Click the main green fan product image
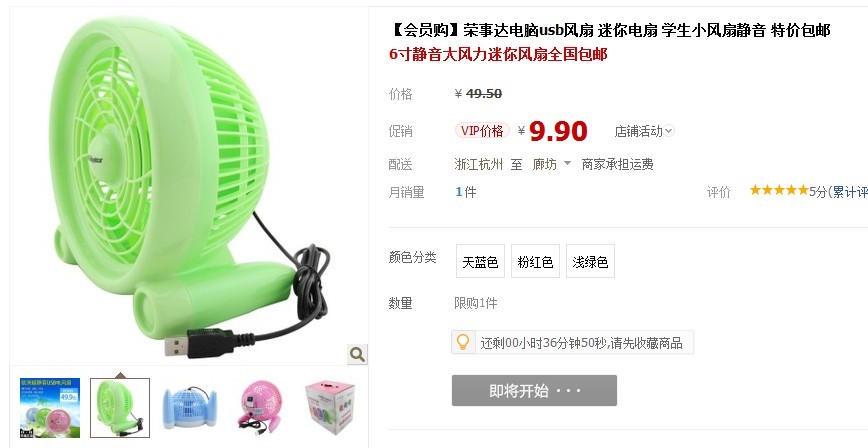 [x=189, y=186]
